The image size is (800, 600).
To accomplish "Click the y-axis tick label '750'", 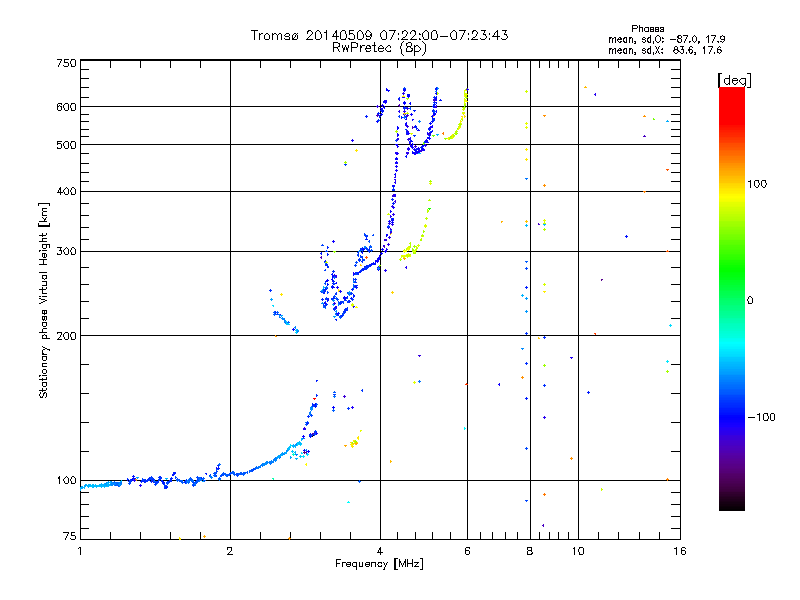I will coord(67,63).
